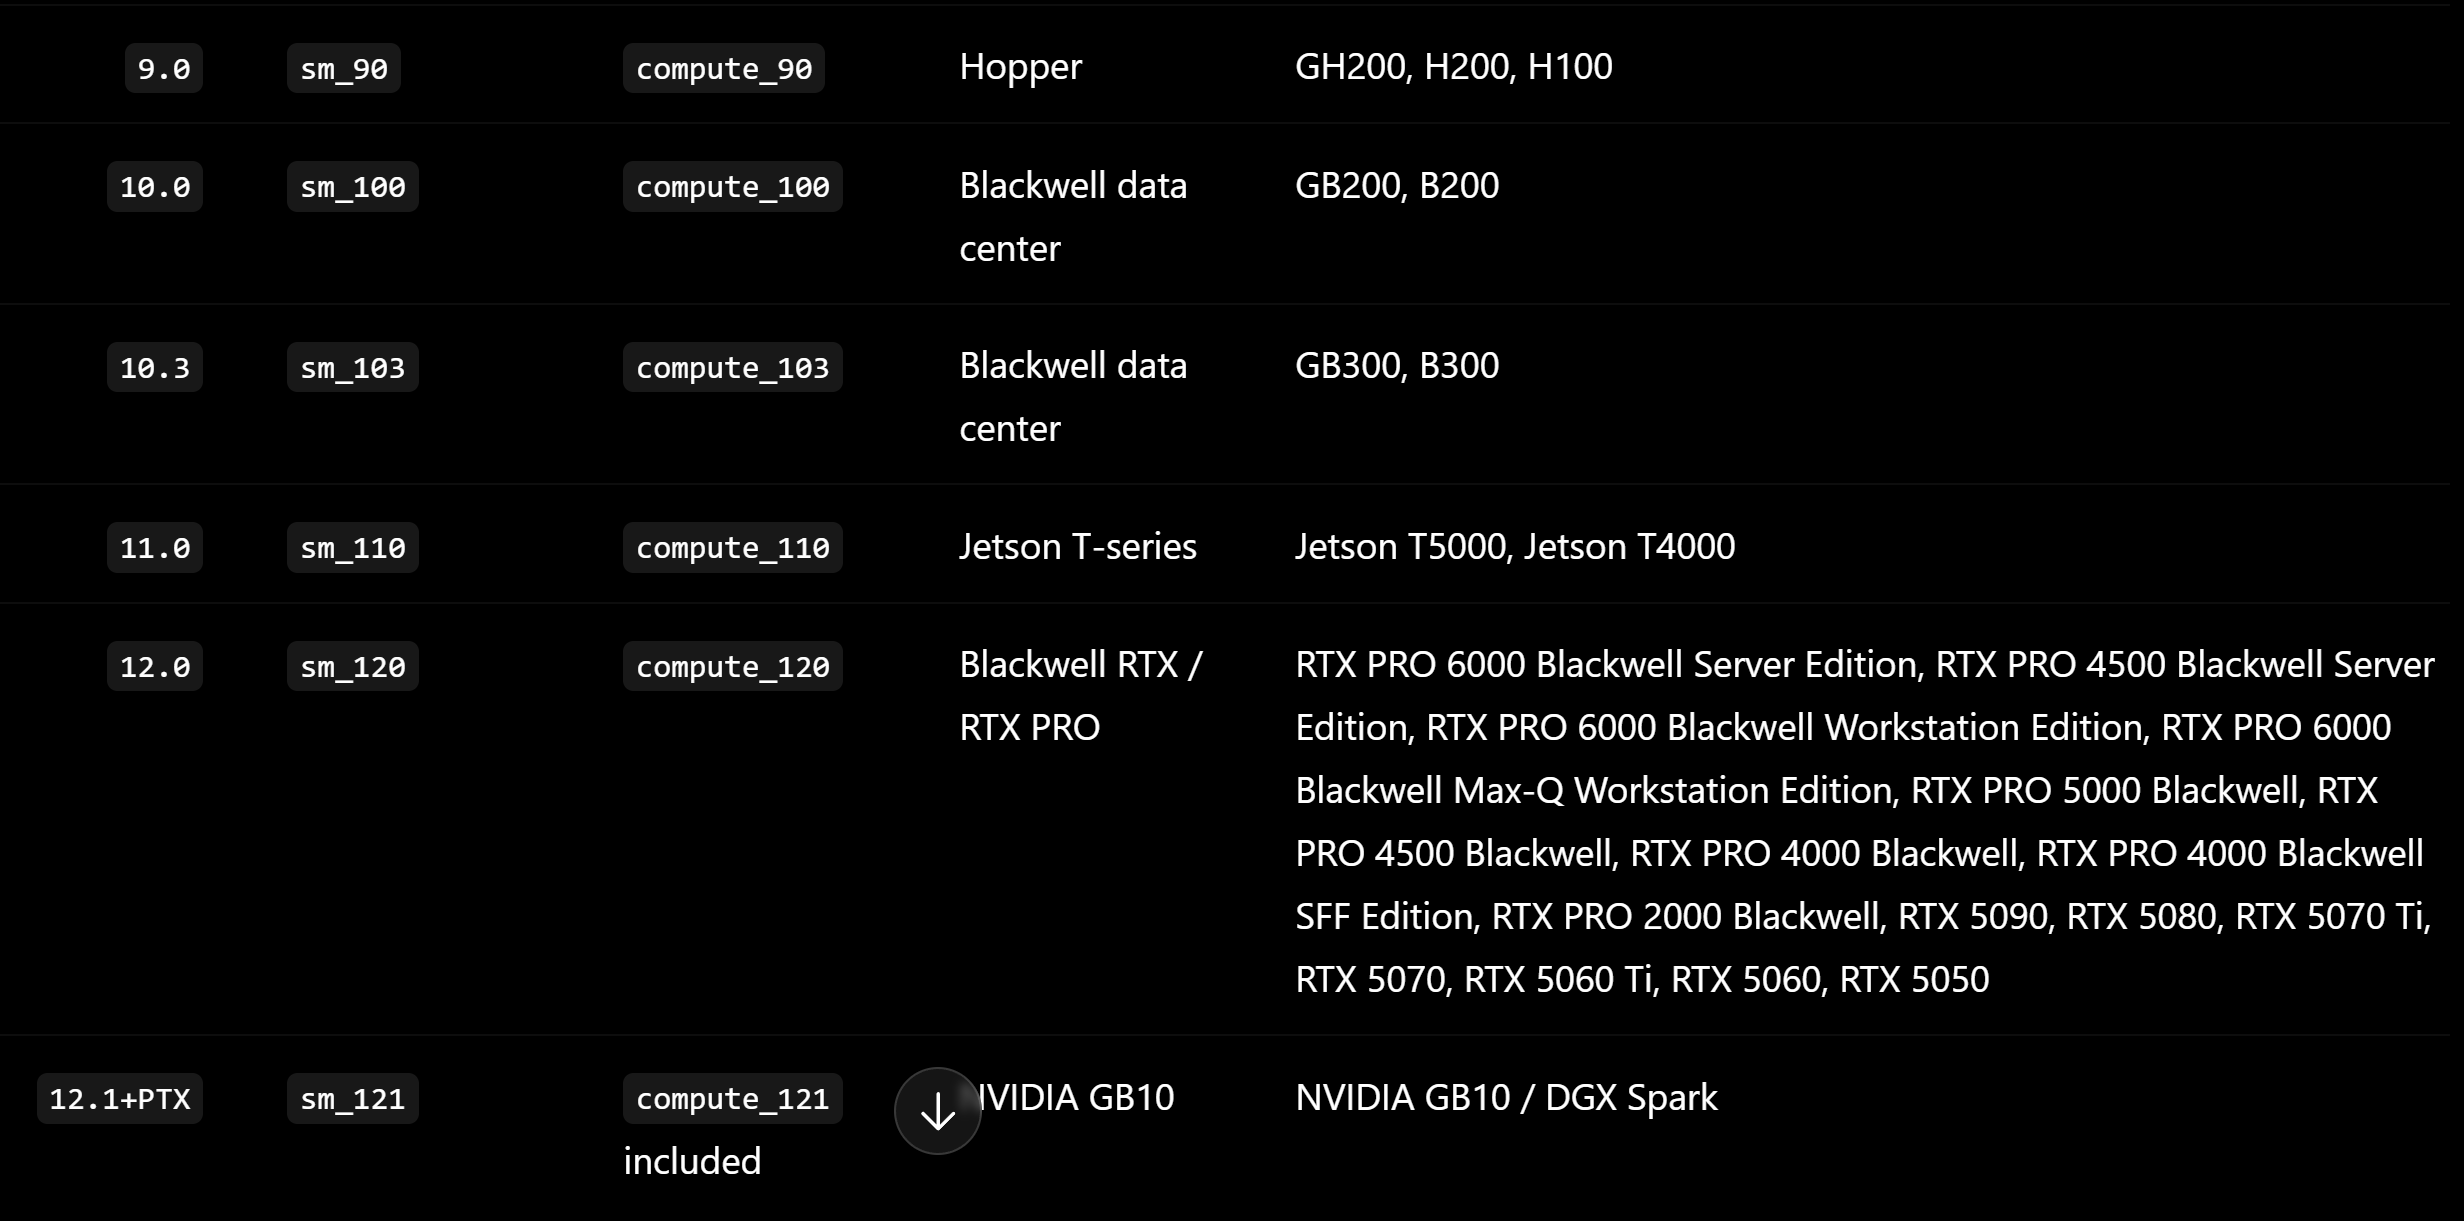This screenshot has width=2464, height=1221.
Task: Click the 9.0 compute capability badge
Action: click(x=164, y=68)
